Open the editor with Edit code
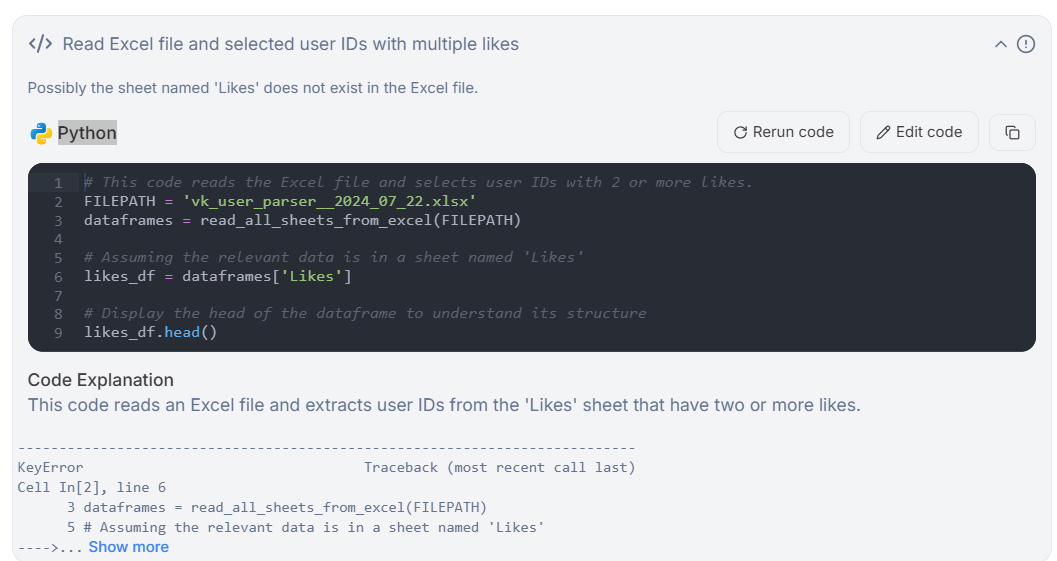This screenshot has width=1057, height=561. point(919,132)
